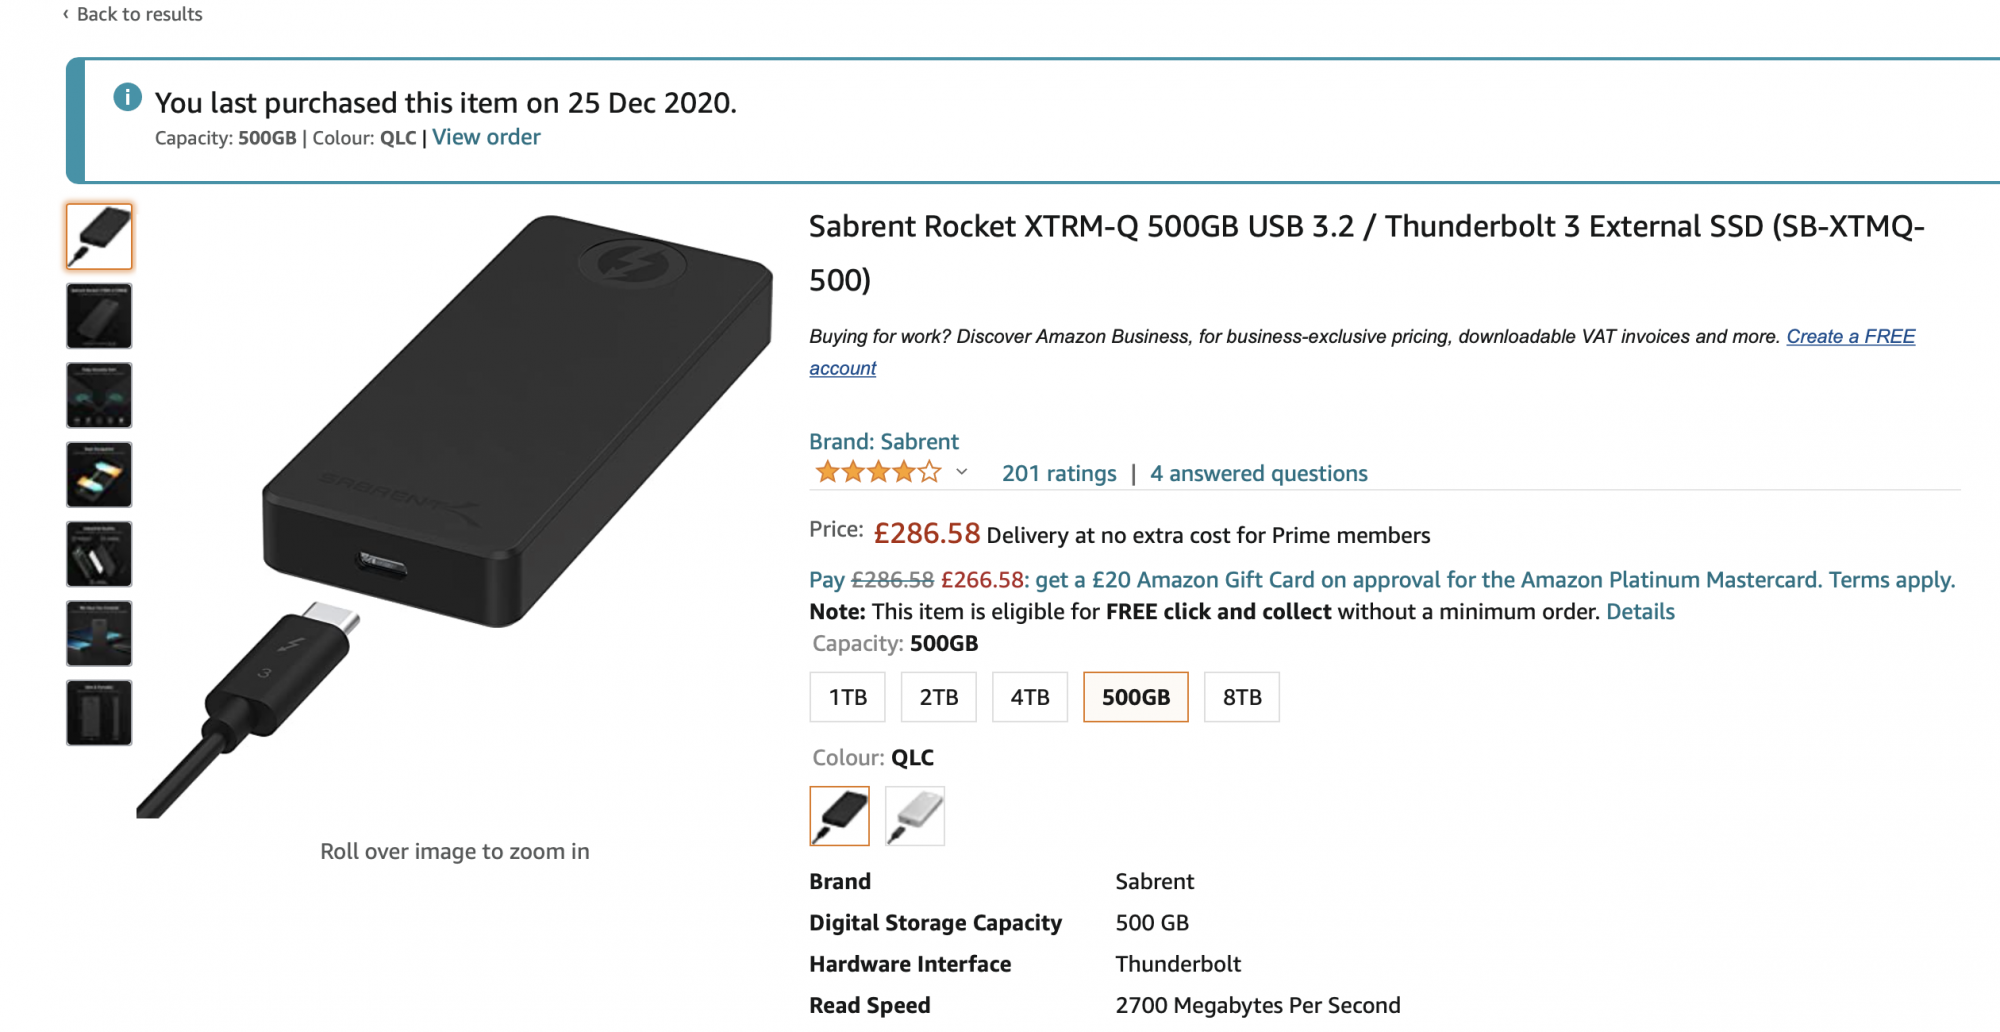Screen dimensions: 2000x1032
Task: Expand the ratings breakdown chevron
Action: pyautogui.click(x=961, y=472)
